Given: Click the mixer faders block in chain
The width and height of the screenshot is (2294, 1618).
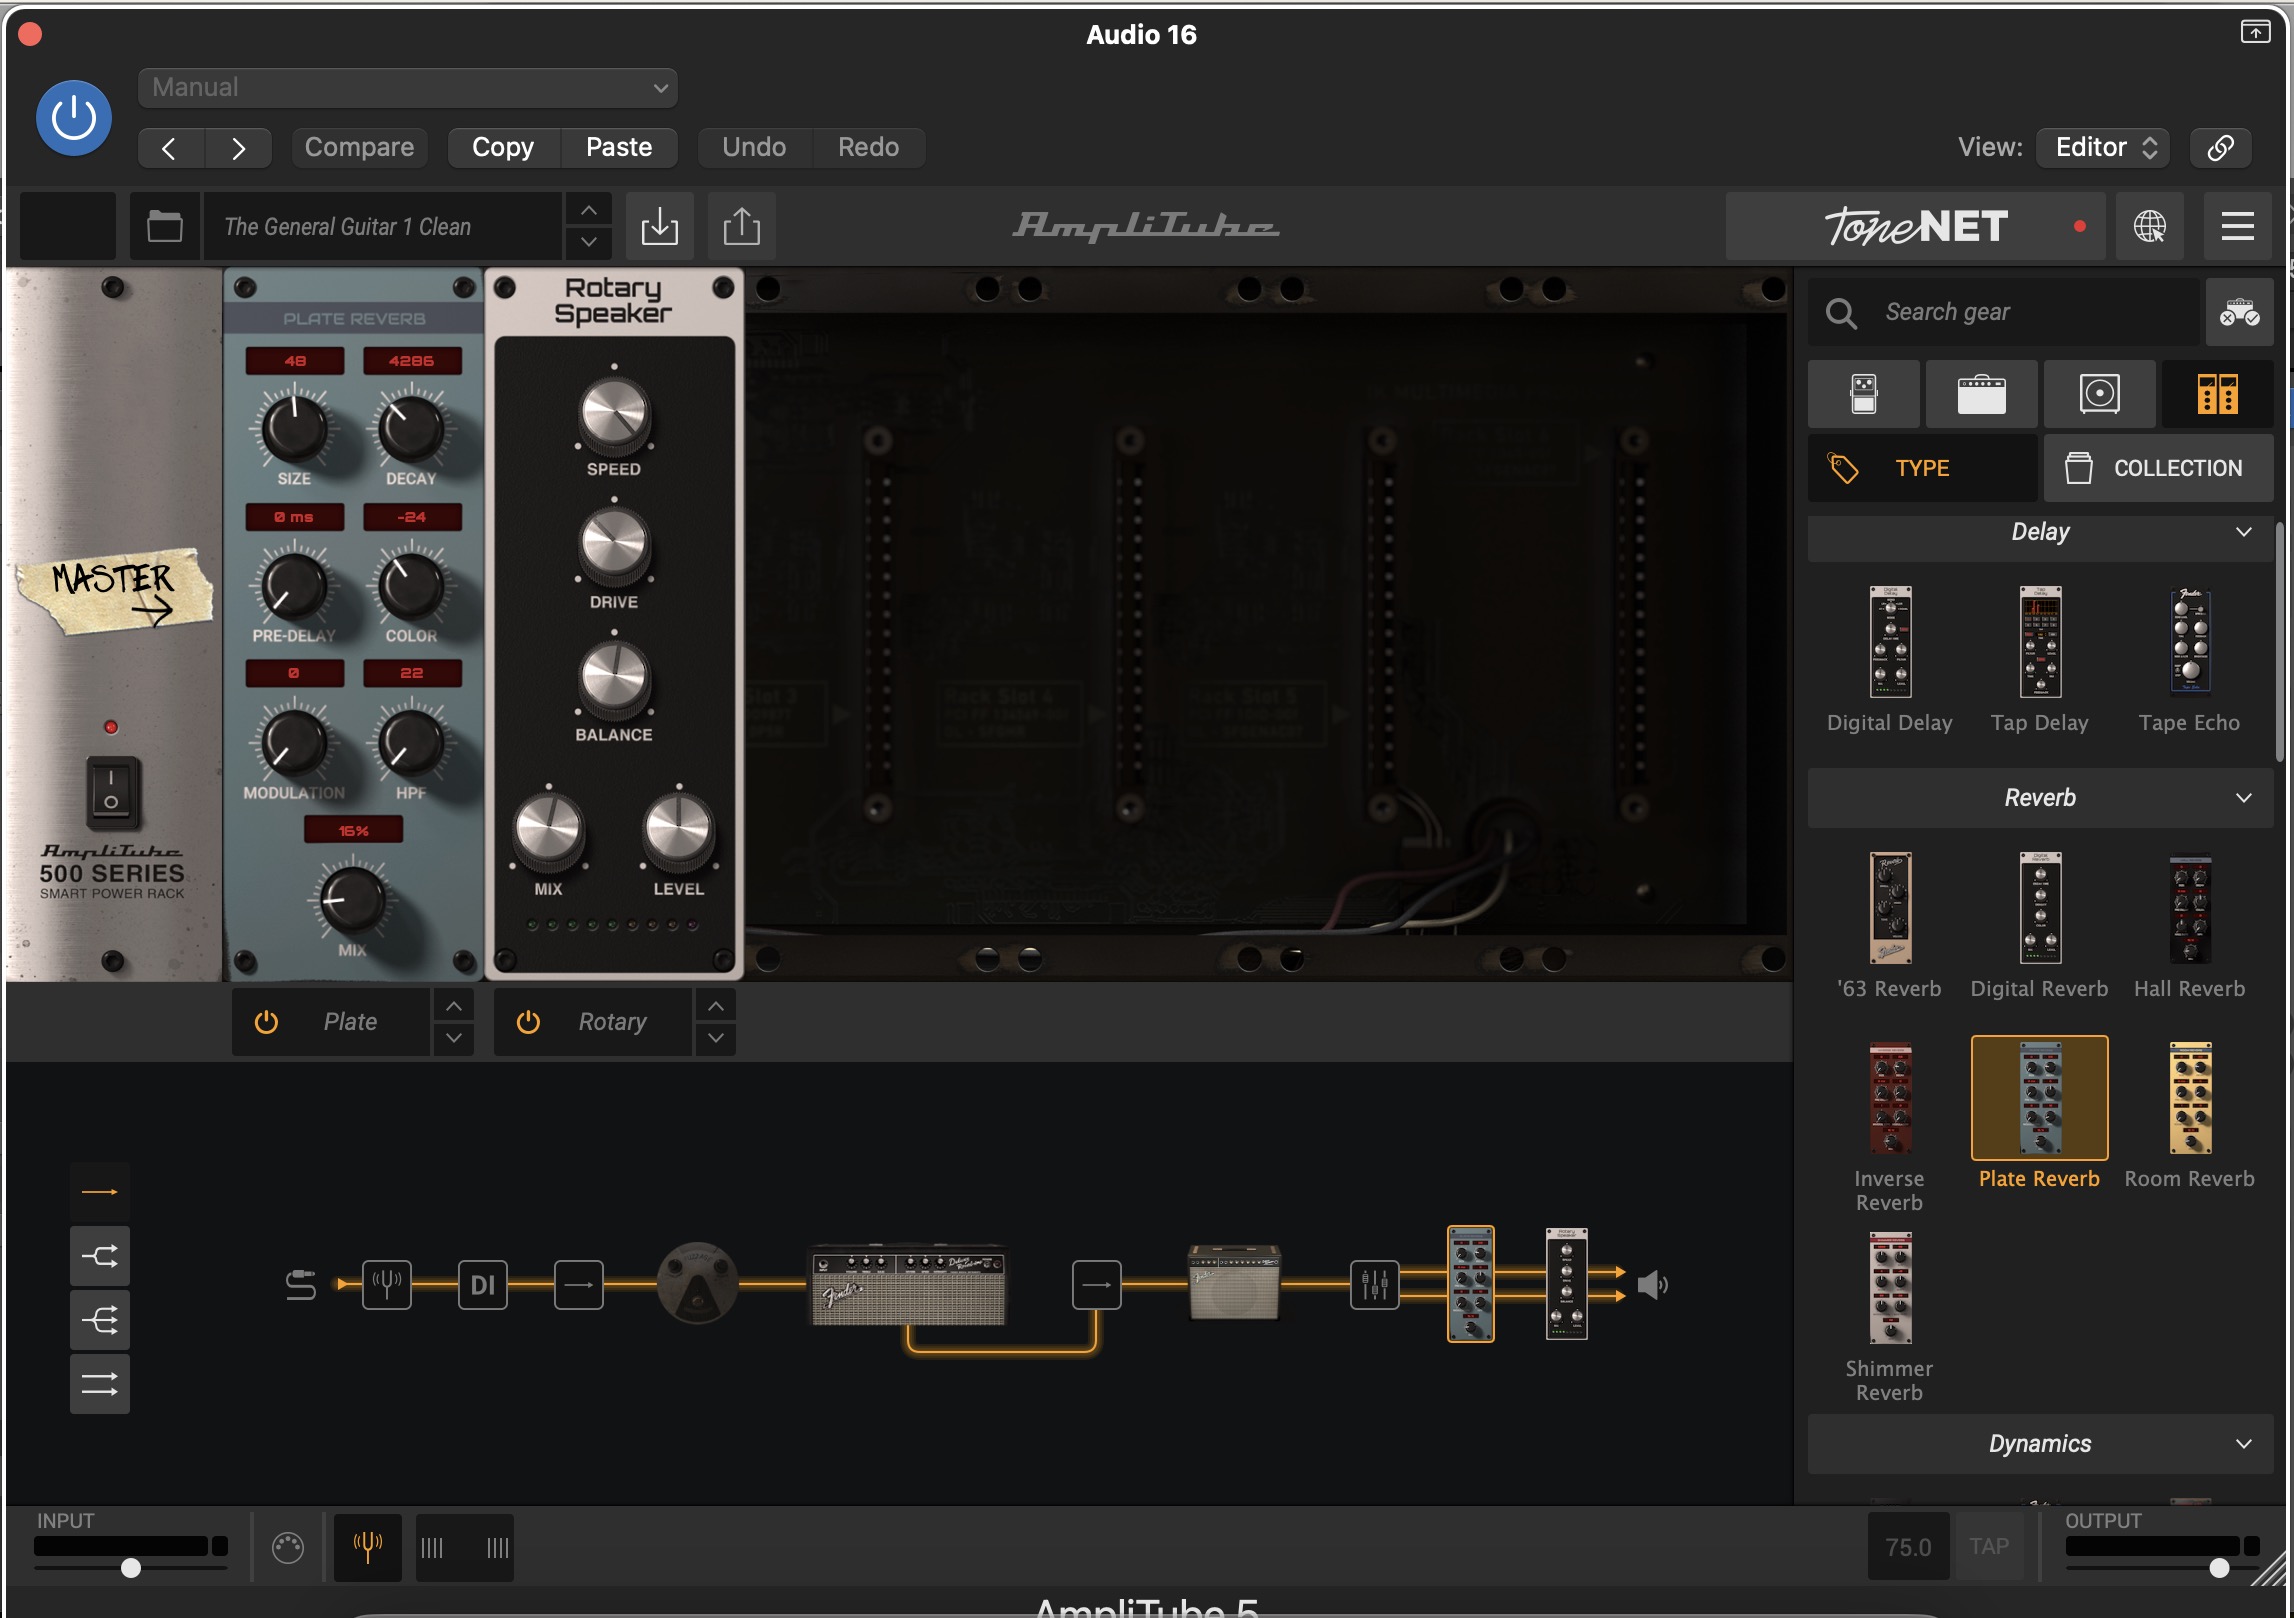Looking at the screenshot, I should (x=1375, y=1285).
